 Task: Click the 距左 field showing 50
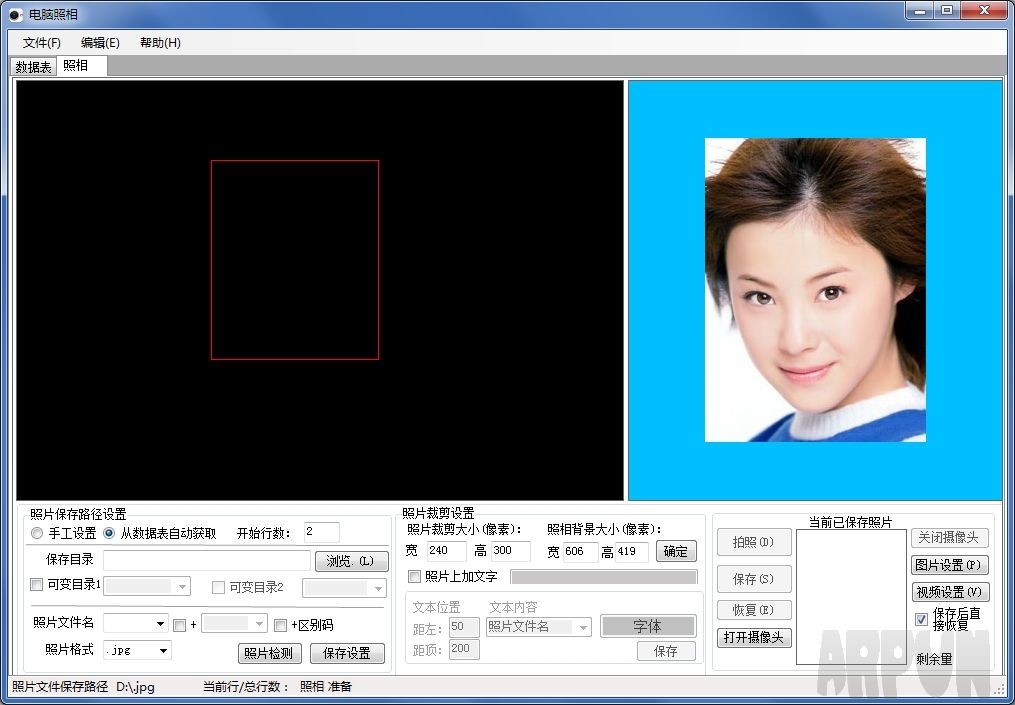click(464, 627)
